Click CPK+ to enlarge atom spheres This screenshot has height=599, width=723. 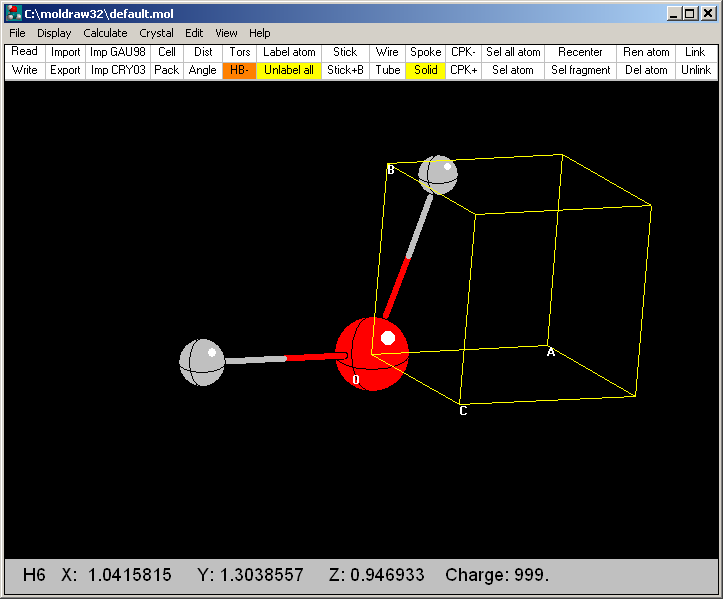click(x=463, y=70)
